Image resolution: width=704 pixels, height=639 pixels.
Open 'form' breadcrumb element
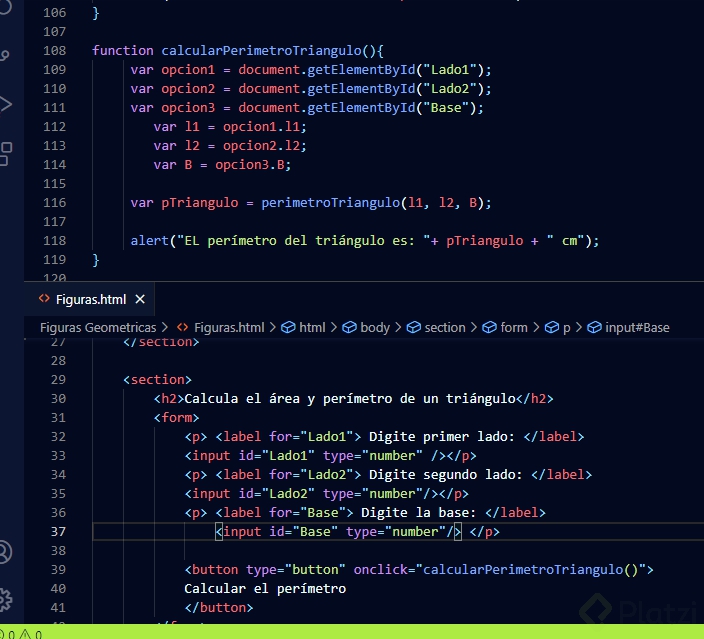(x=514, y=327)
